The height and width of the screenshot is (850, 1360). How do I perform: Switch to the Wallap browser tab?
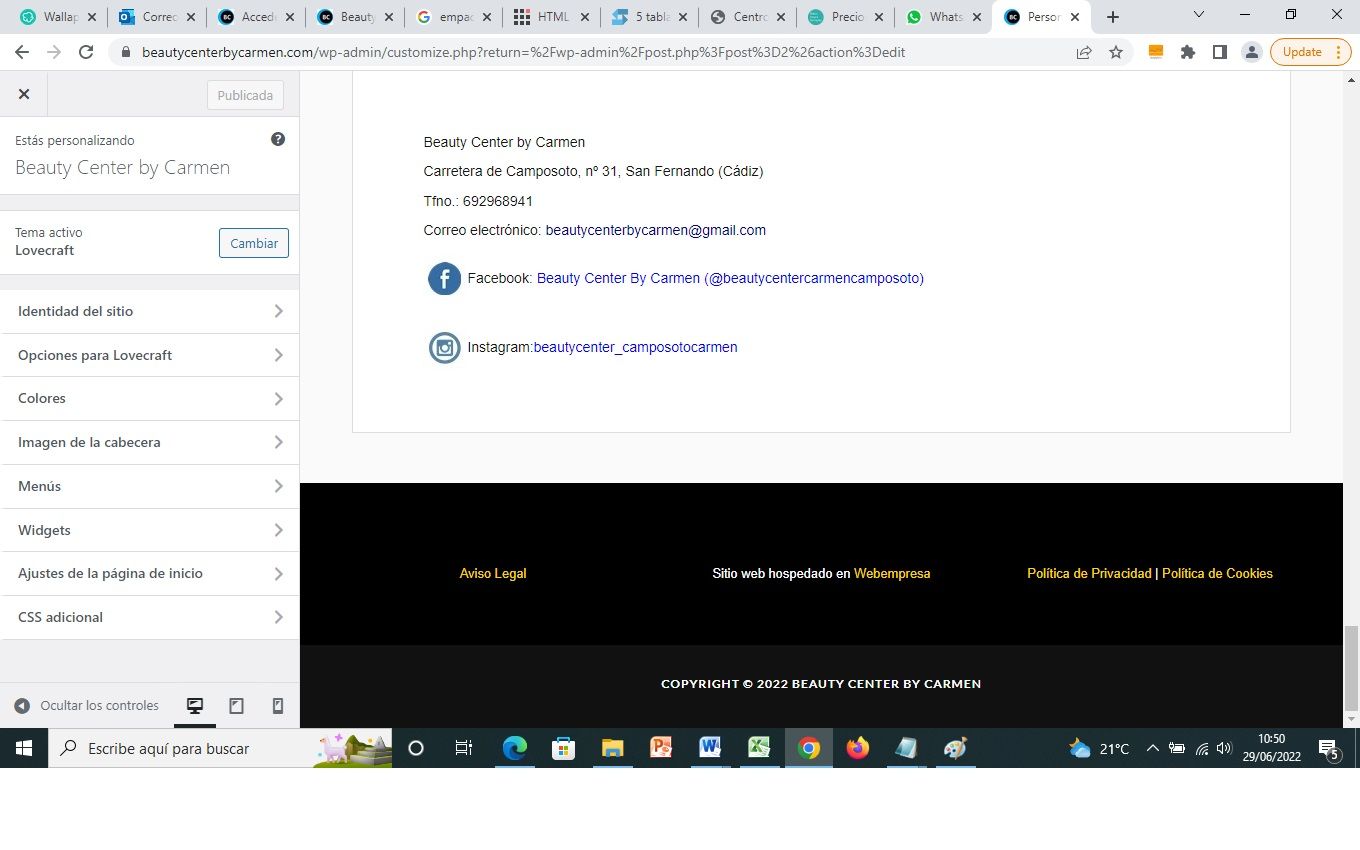tap(60, 17)
